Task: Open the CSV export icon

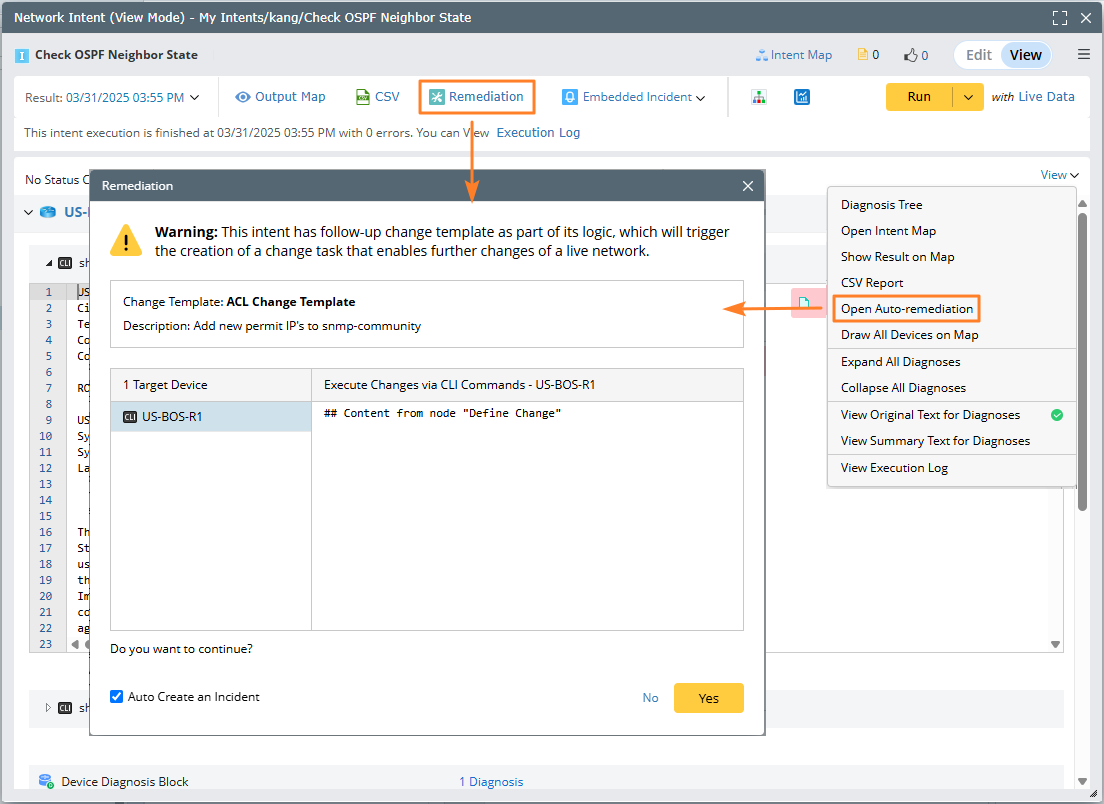Action: (363, 97)
